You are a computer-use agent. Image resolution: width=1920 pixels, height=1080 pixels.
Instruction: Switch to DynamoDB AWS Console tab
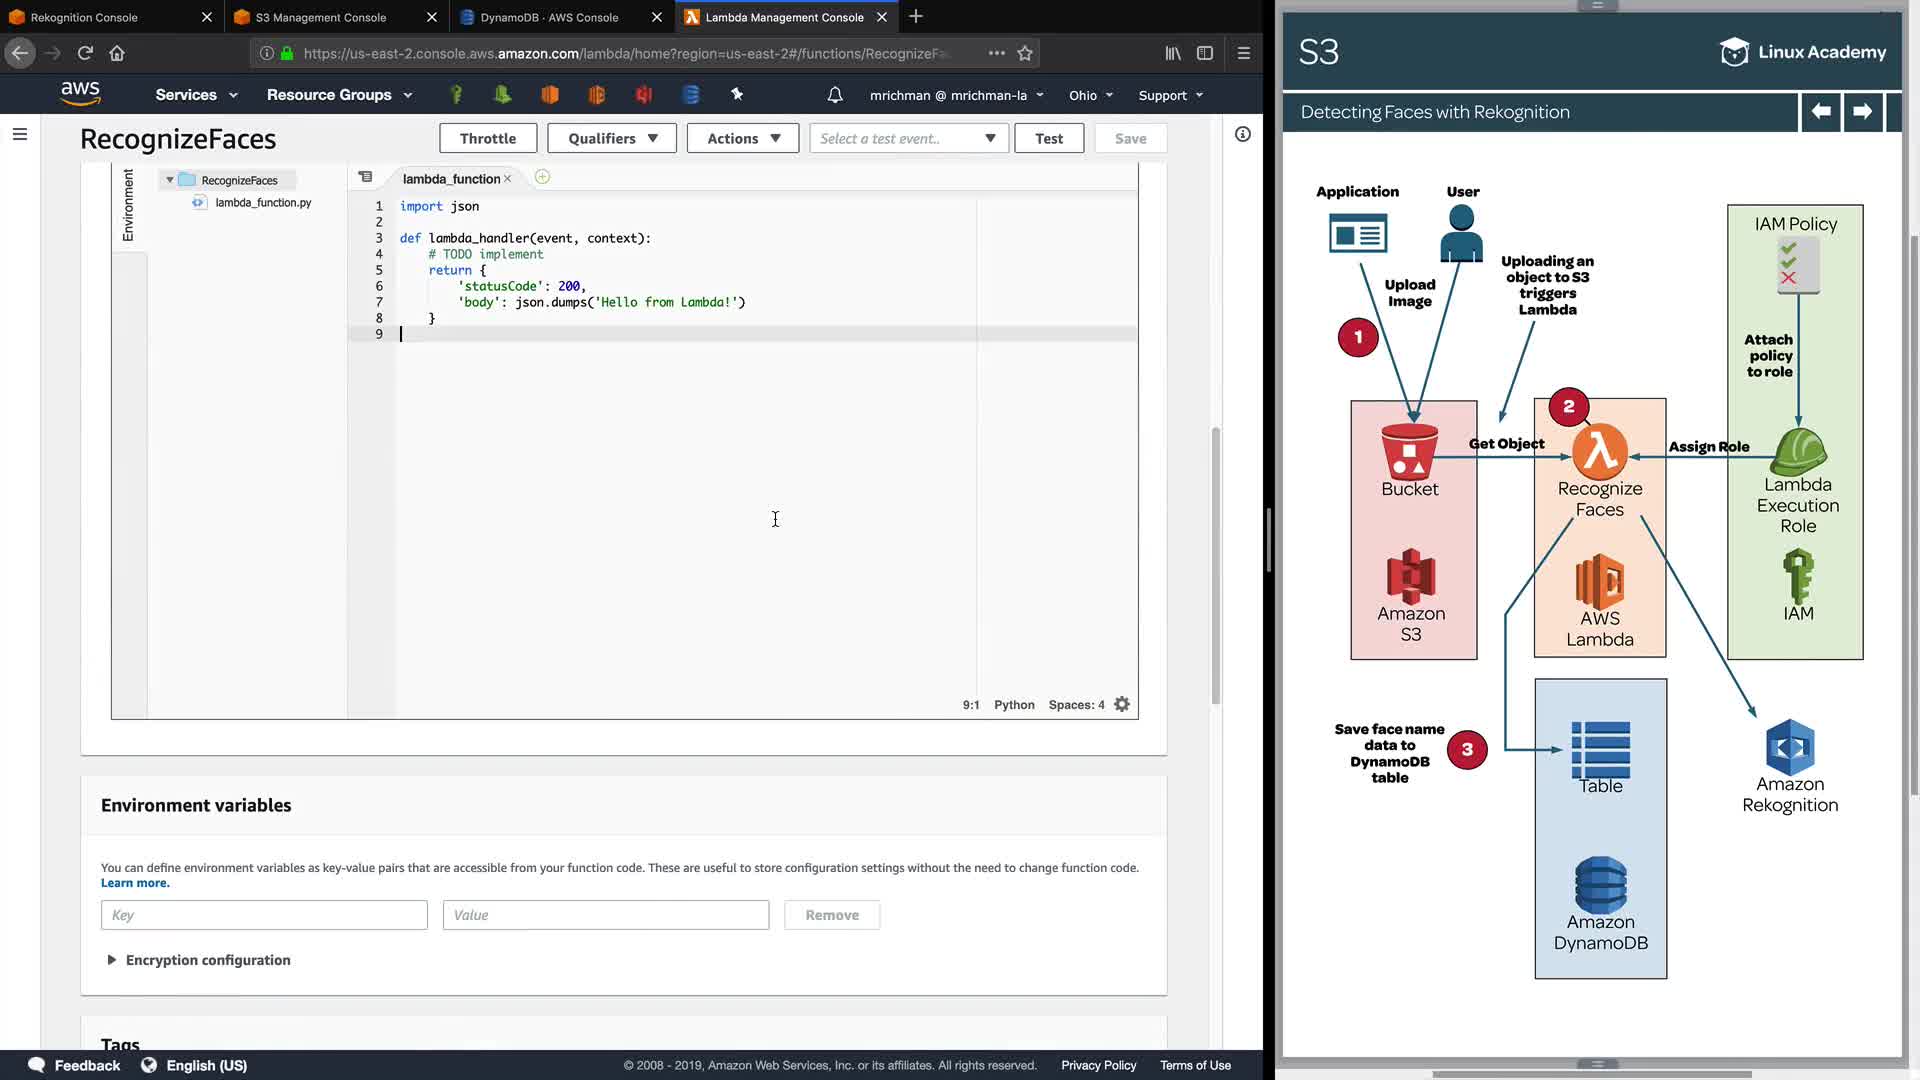[x=549, y=17]
